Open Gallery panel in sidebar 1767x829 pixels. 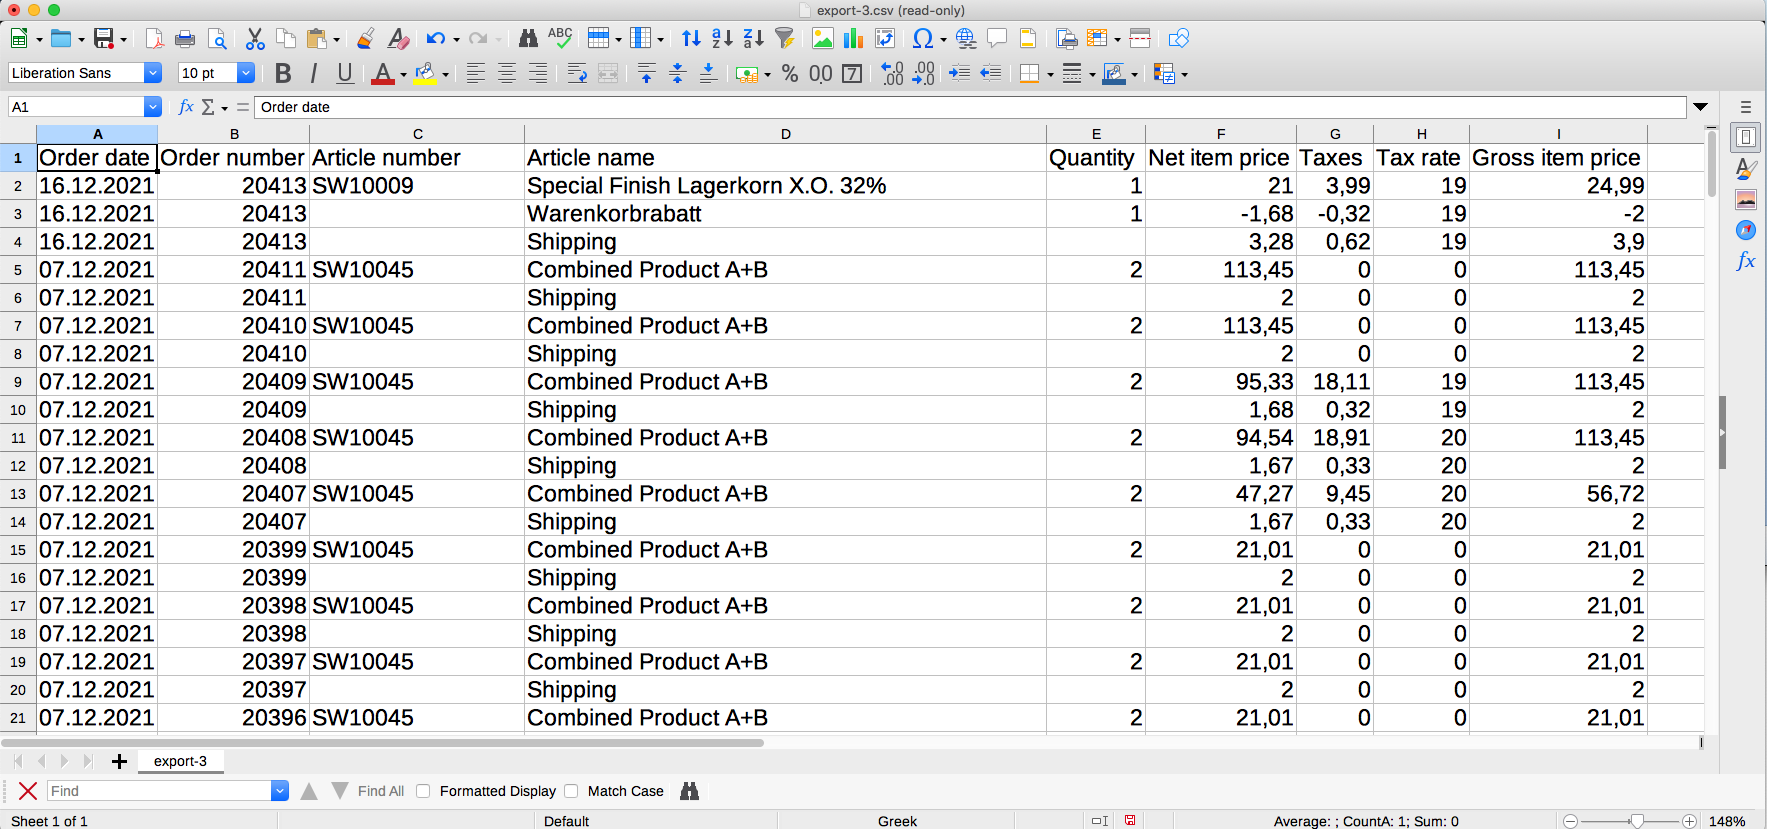click(x=1746, y=200)
